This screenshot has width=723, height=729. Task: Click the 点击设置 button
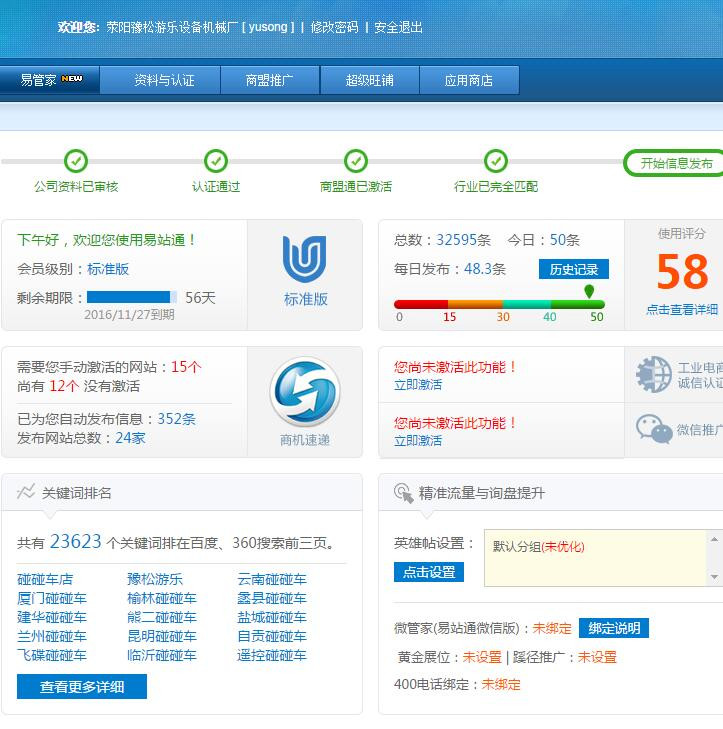coord(429,572)
